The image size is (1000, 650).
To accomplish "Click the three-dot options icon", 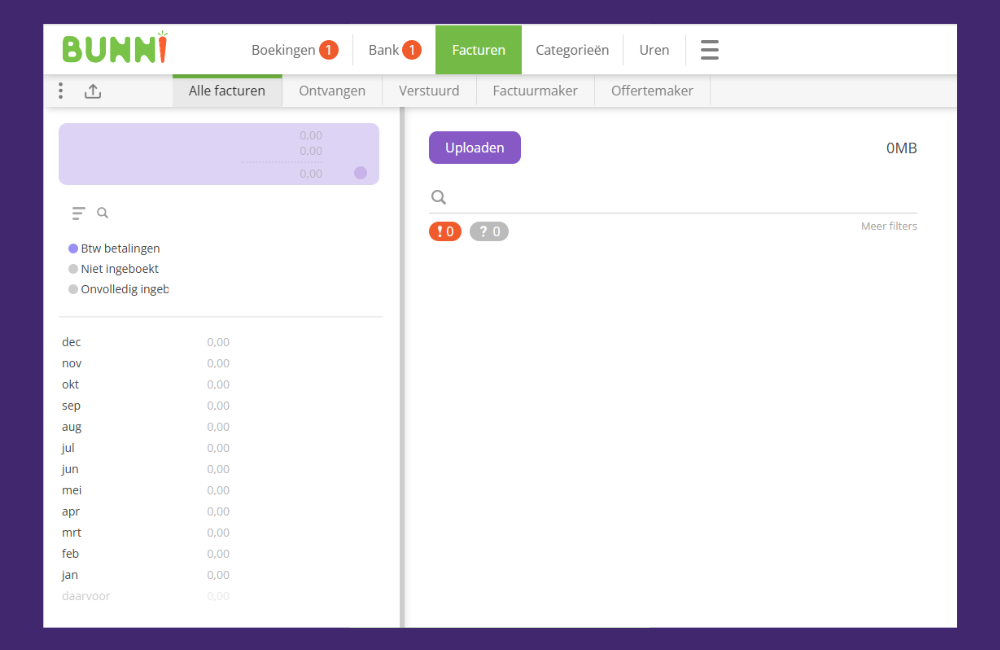I will [x=61, y=91].
